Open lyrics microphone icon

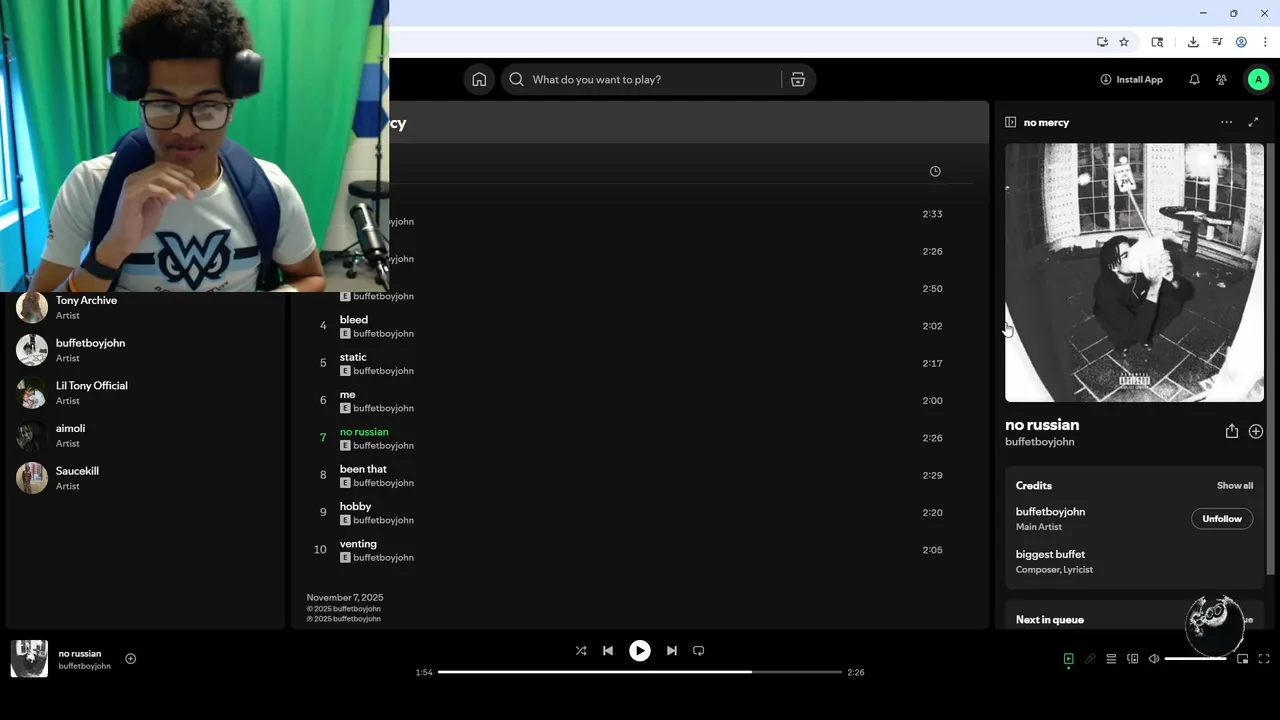pos(1090,659)
